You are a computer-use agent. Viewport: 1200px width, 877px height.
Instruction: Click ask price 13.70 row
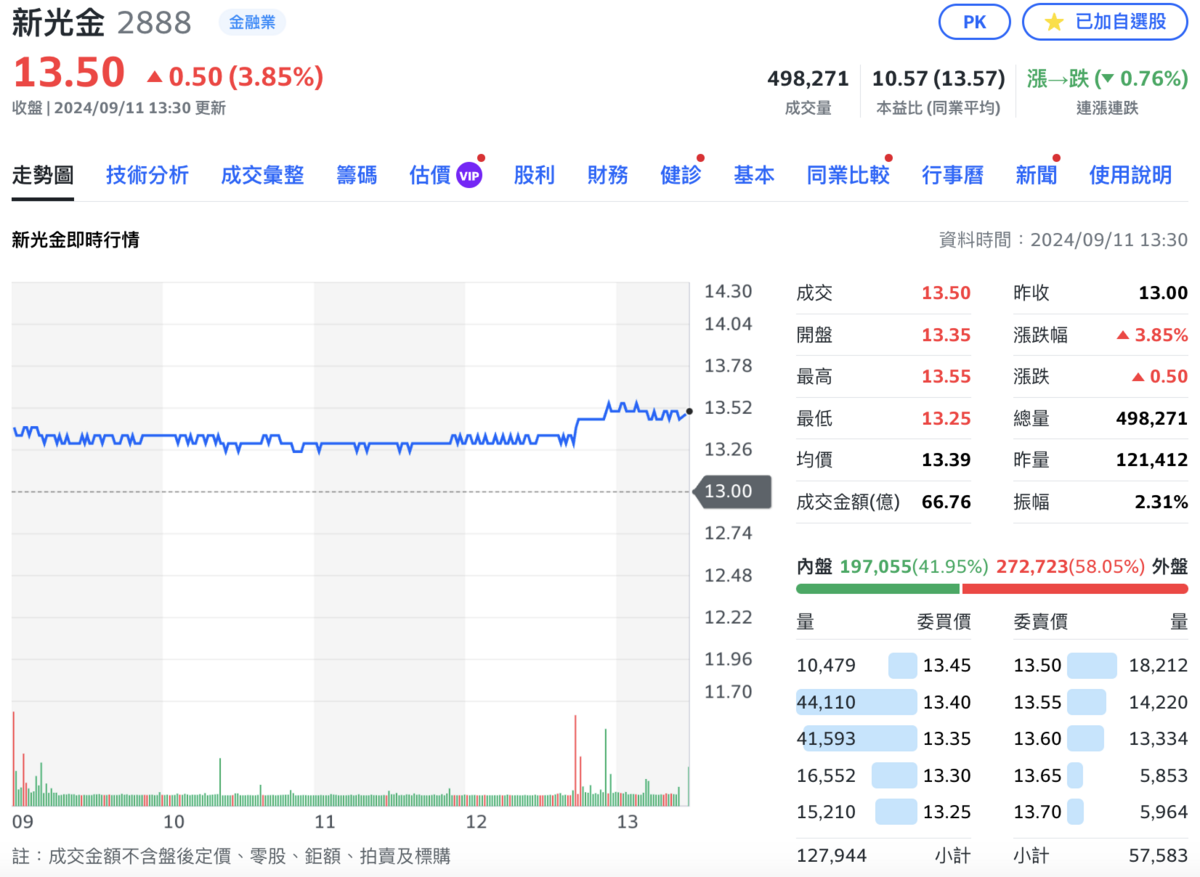pos(1101,811)
